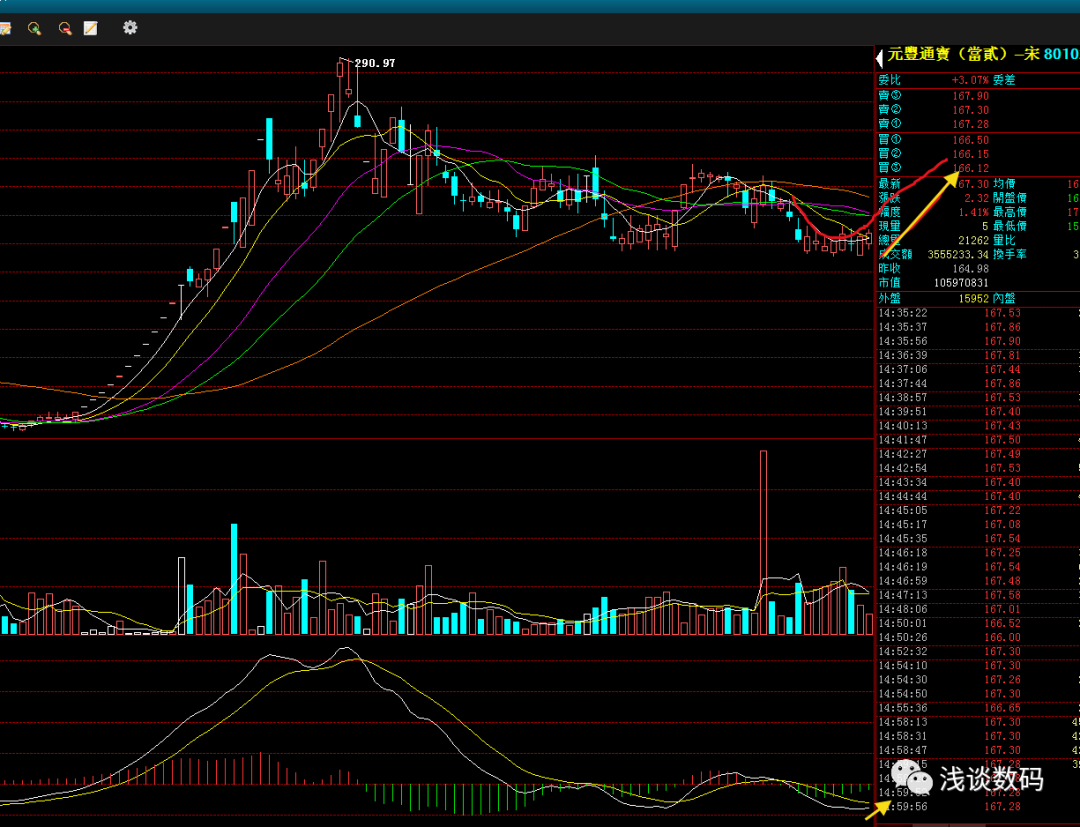Click the 委比 value +3.07%
1080x827 pixels.
tap(970, 80)
